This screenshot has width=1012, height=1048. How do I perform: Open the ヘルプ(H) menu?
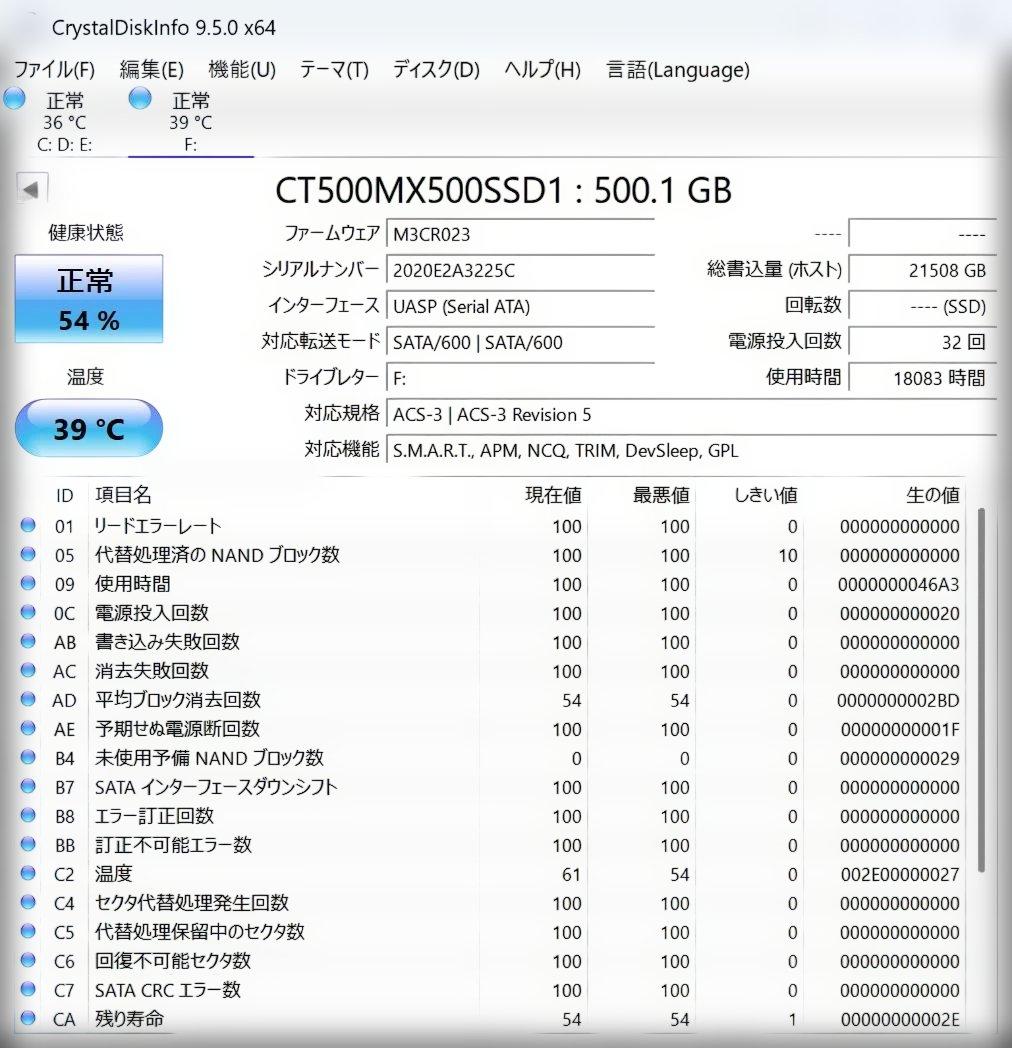tap(542, 70)
